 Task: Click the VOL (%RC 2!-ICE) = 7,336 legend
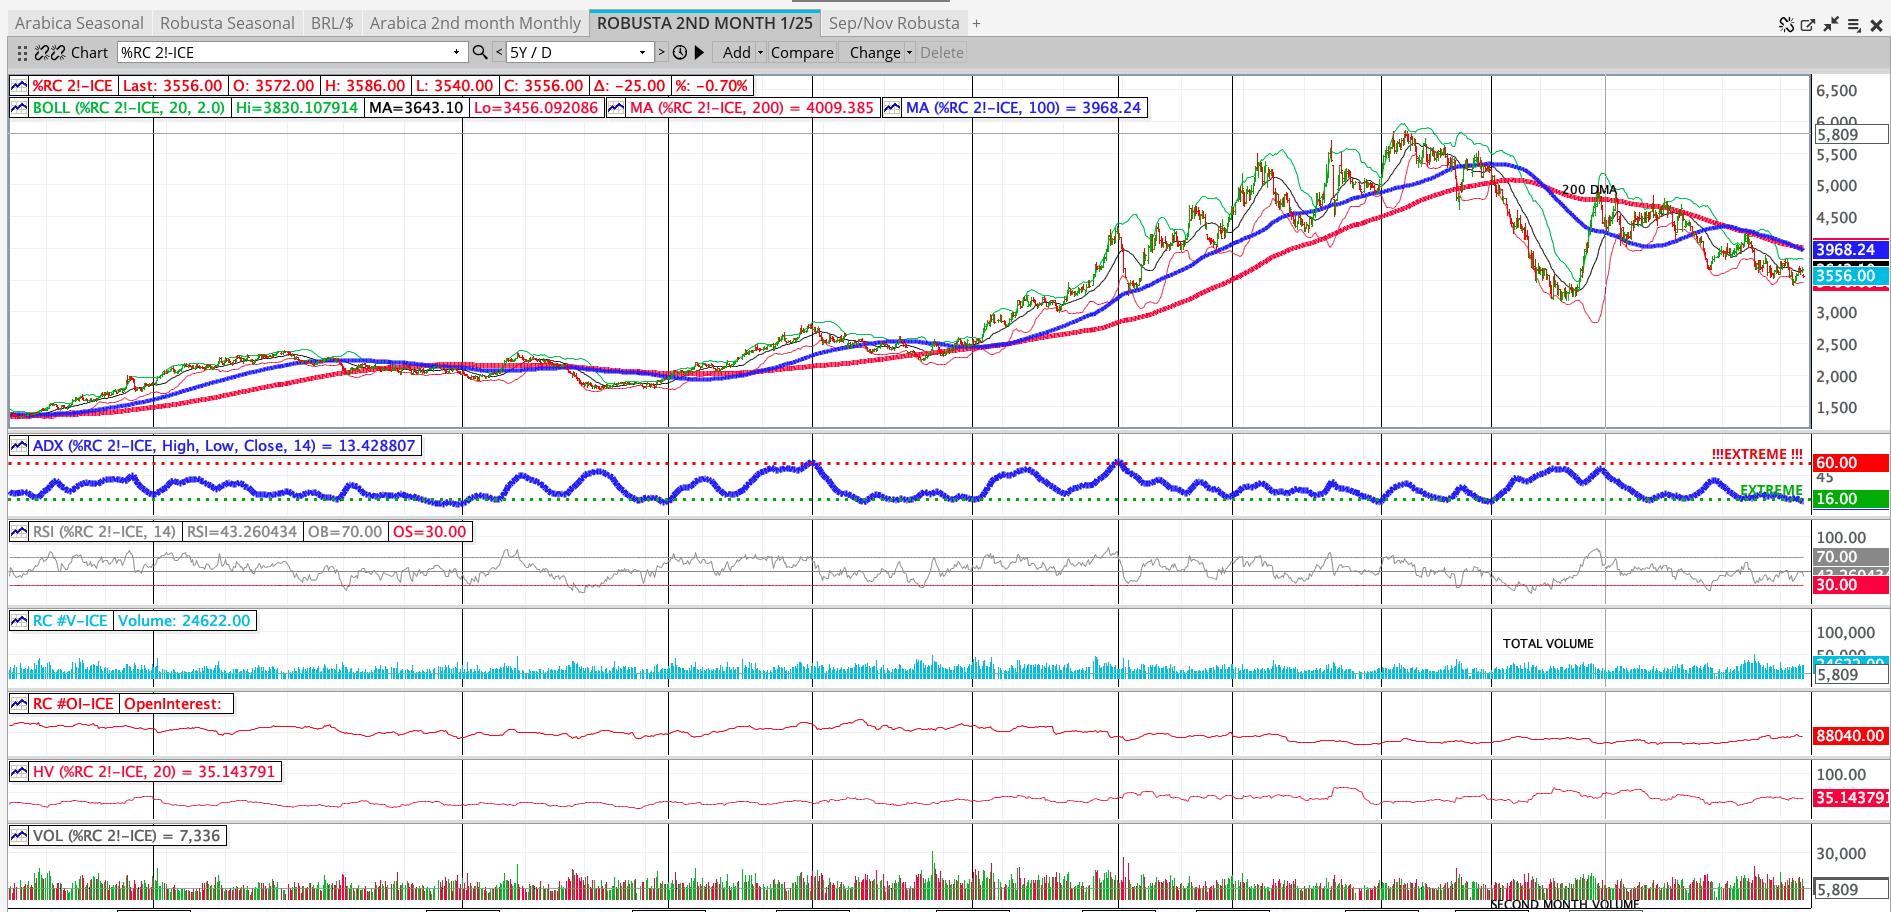[x=126, y=836]
